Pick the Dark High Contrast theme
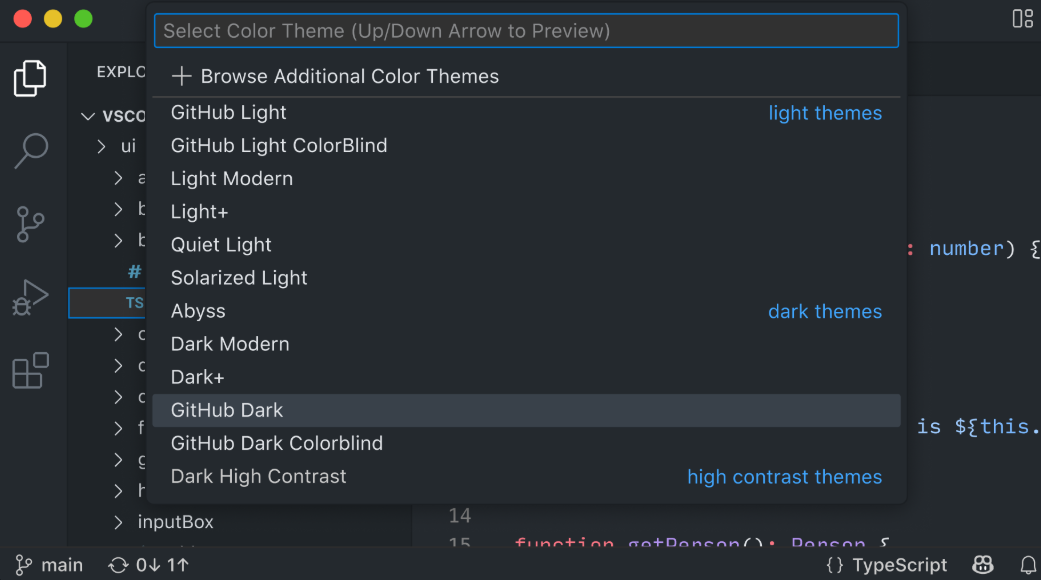1041x580 pixels. (x=258, y=477)
